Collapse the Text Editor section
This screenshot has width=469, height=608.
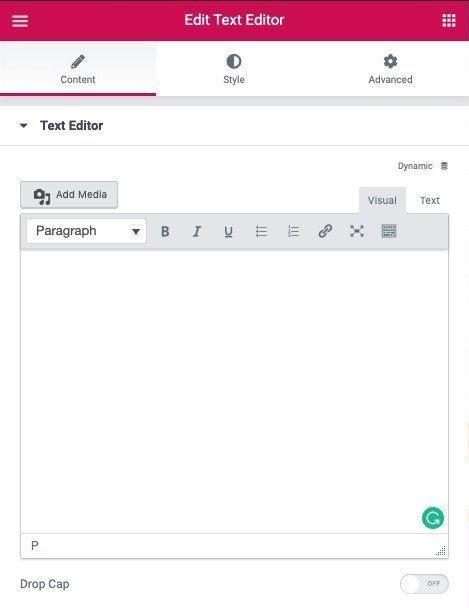(24, 126)
